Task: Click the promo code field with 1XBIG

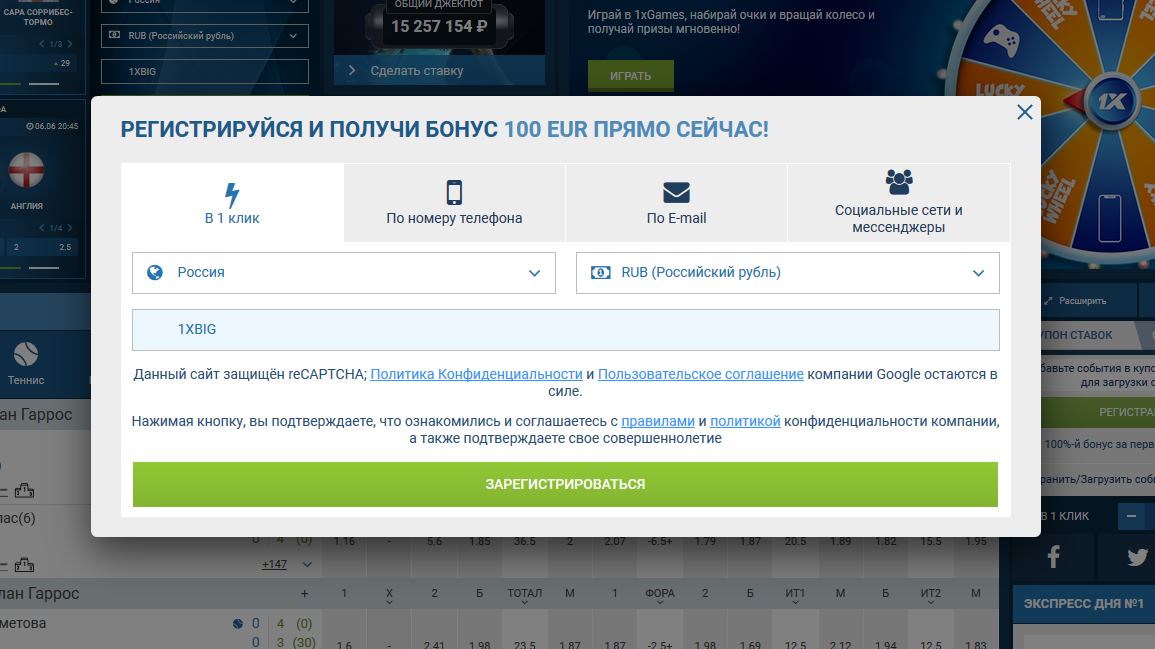Action: 566,329
